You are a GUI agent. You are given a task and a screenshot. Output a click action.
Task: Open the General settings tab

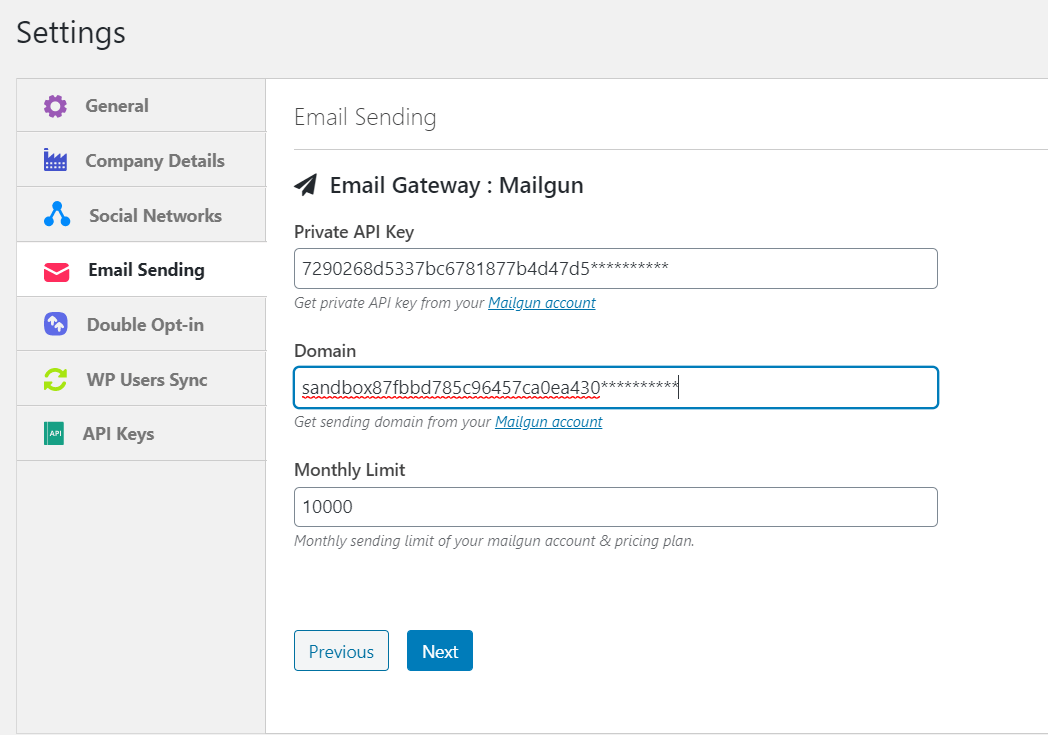116,105
